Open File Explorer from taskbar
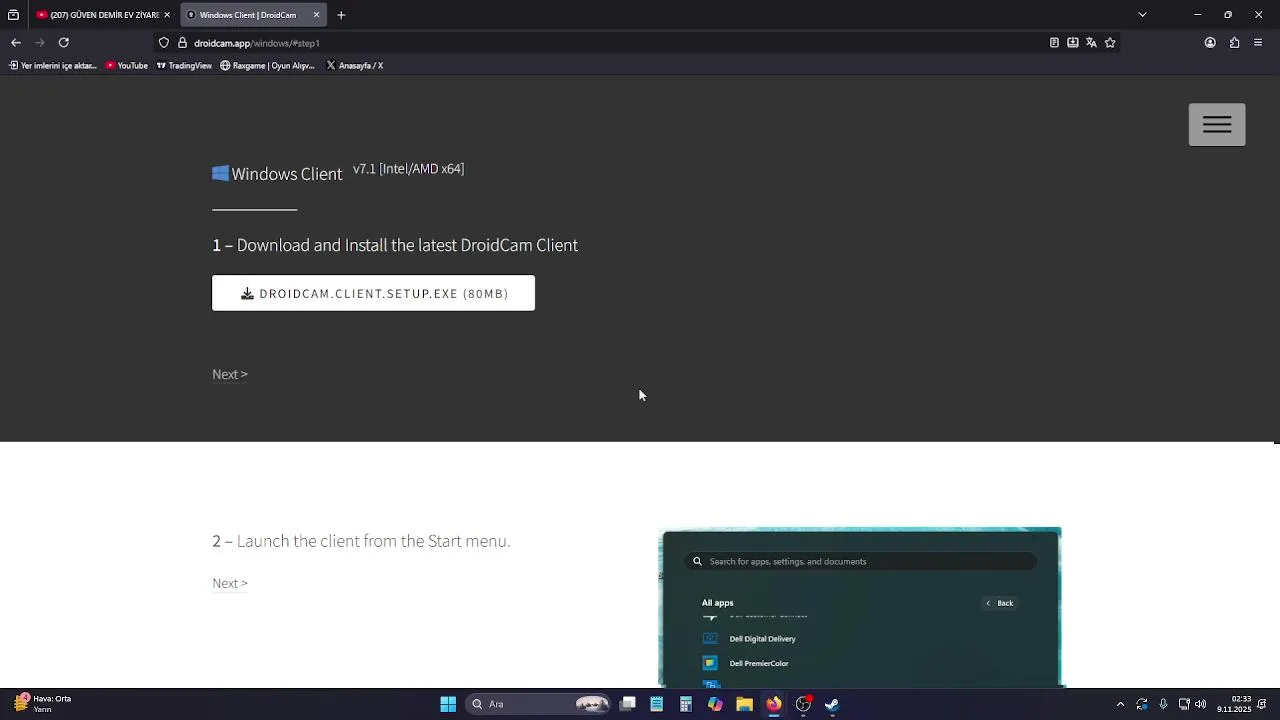The image size is (1280, 720). click(744, 704)
